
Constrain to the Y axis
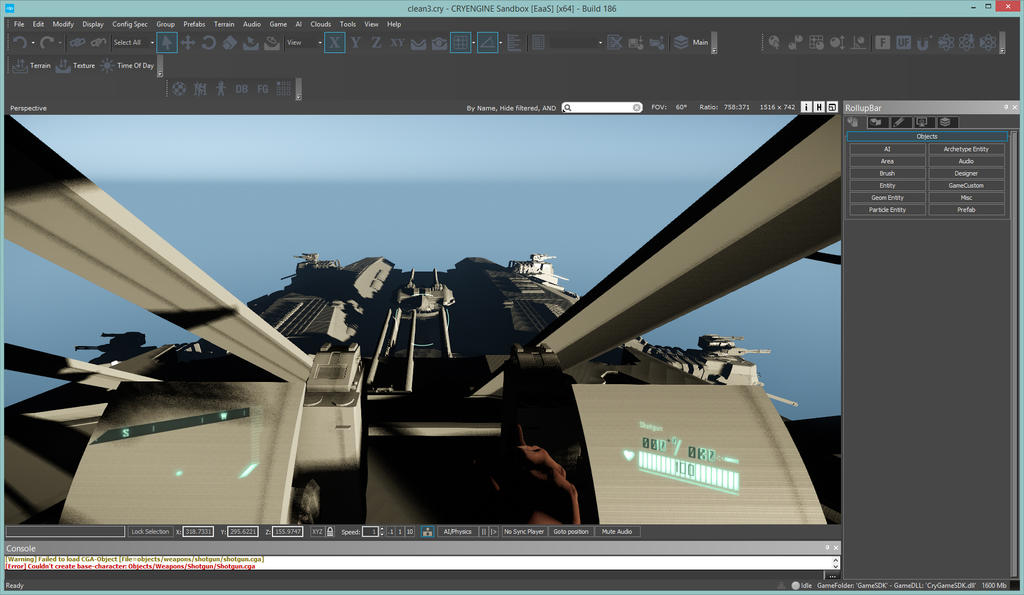pos(356,43)
